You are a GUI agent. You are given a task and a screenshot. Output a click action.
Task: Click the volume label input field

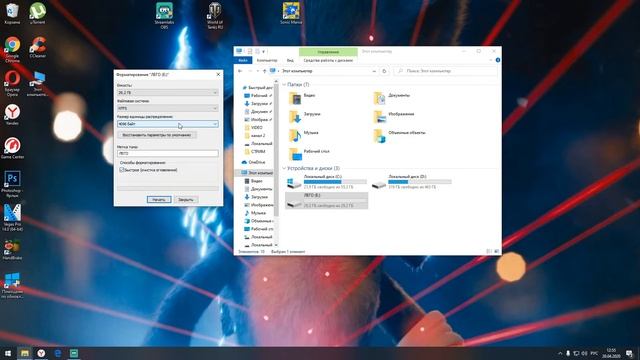pos(168,153)
